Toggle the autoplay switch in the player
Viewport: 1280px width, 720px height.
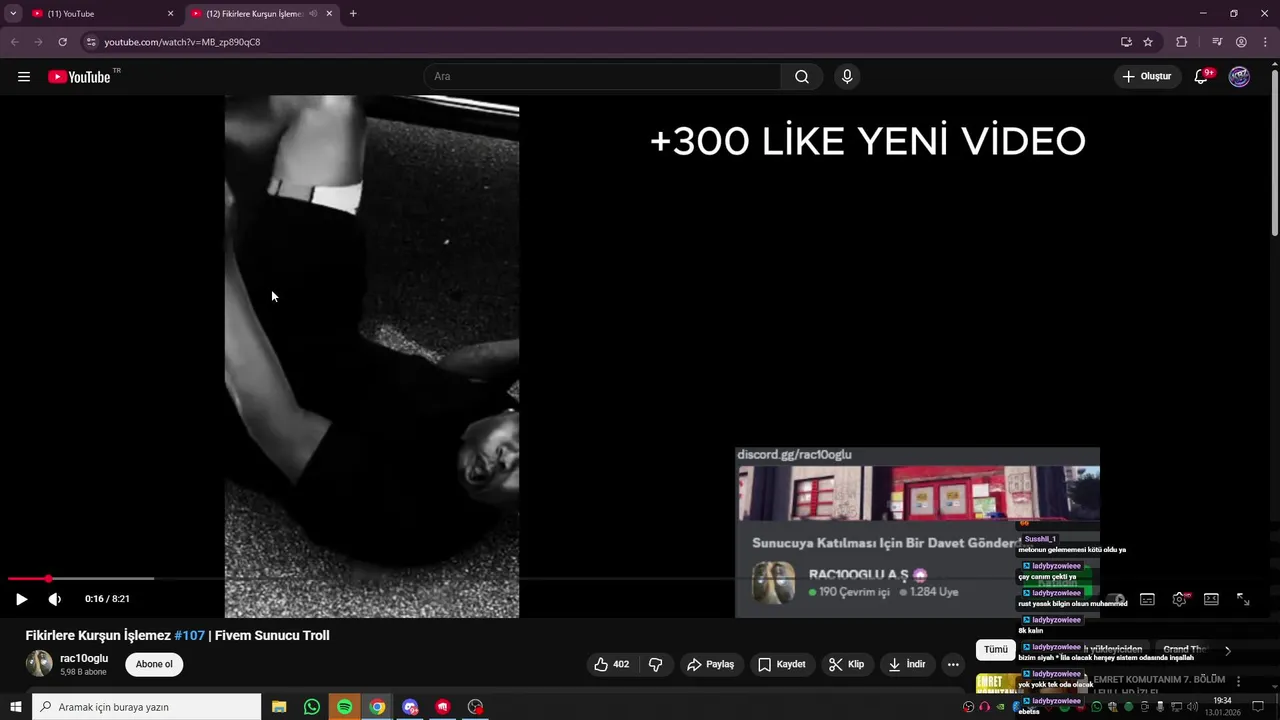pos(1116,599)
